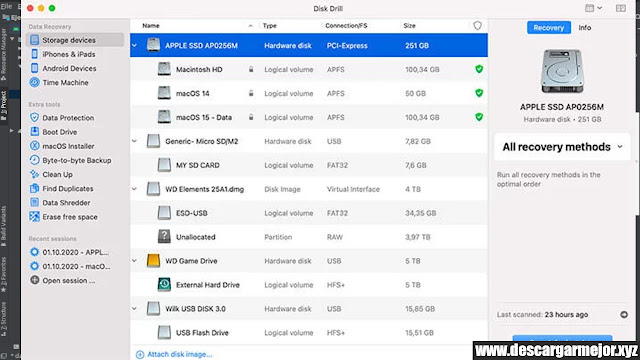Click macOS 14 lock icon
640x360 pixels.
[251, 93]
